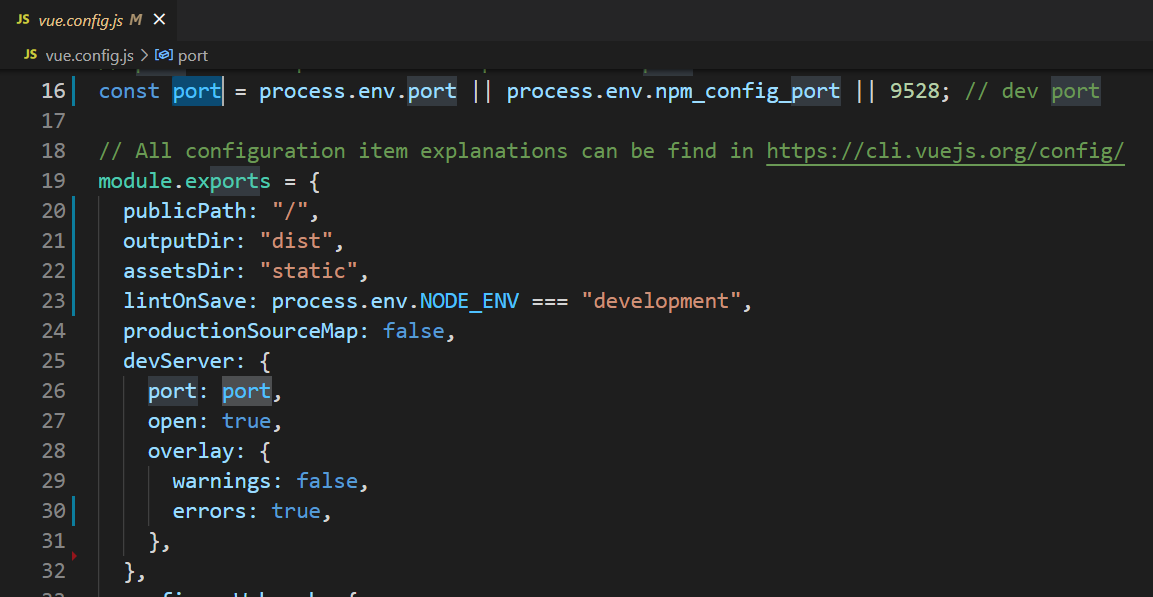
Task: Click the "dist" string value
Action: click(296, 241)
